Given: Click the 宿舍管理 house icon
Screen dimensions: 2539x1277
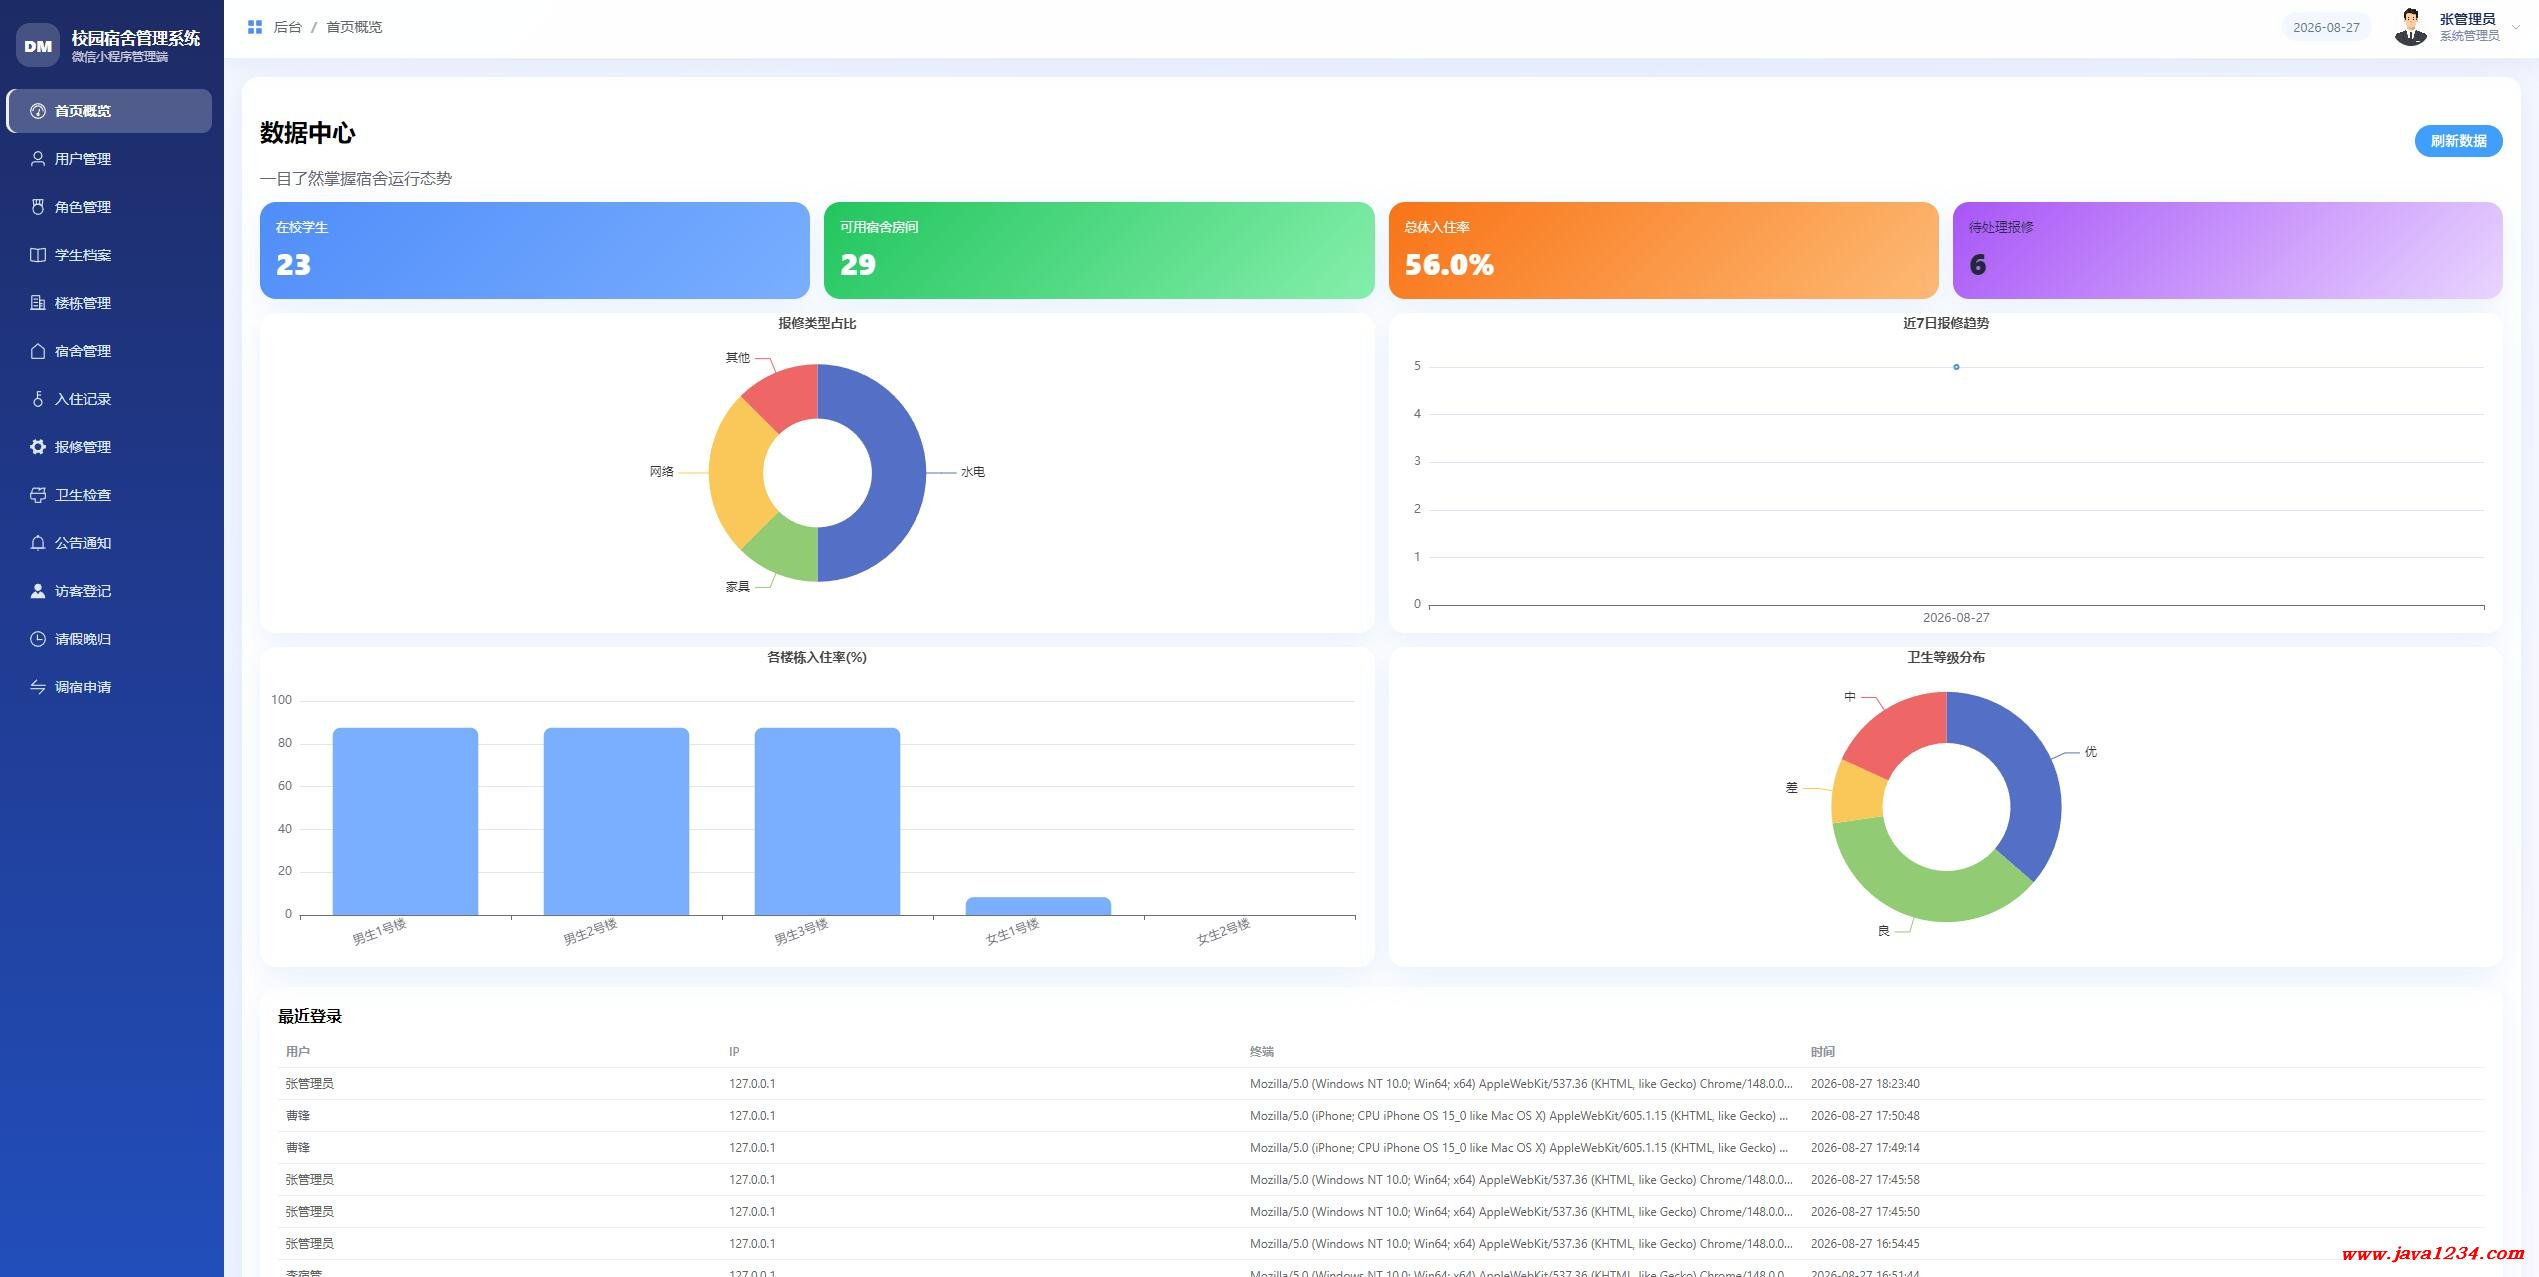Looking at the screenshot, I should pyautogui.click(x=38, y=351).
